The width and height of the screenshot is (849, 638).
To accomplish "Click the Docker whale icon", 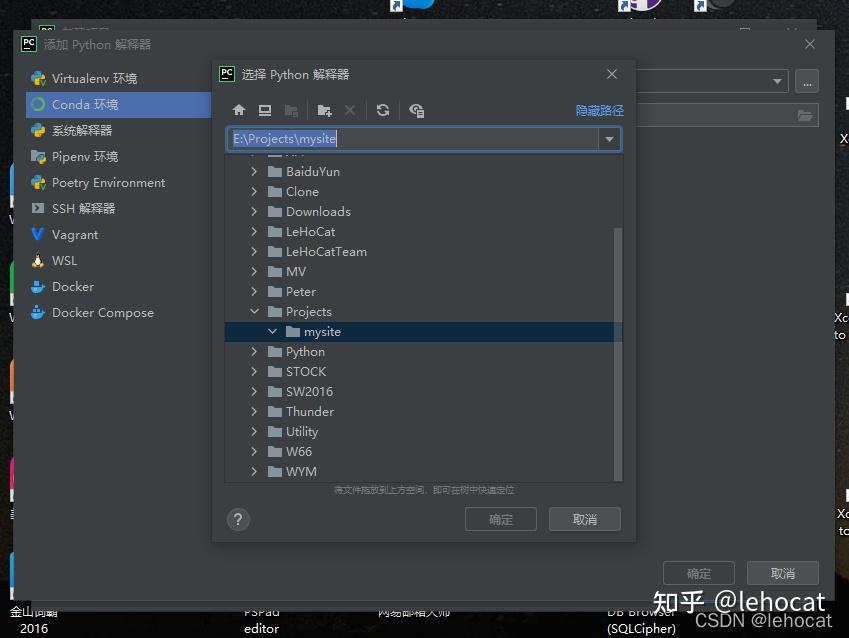I will (38, 287).
